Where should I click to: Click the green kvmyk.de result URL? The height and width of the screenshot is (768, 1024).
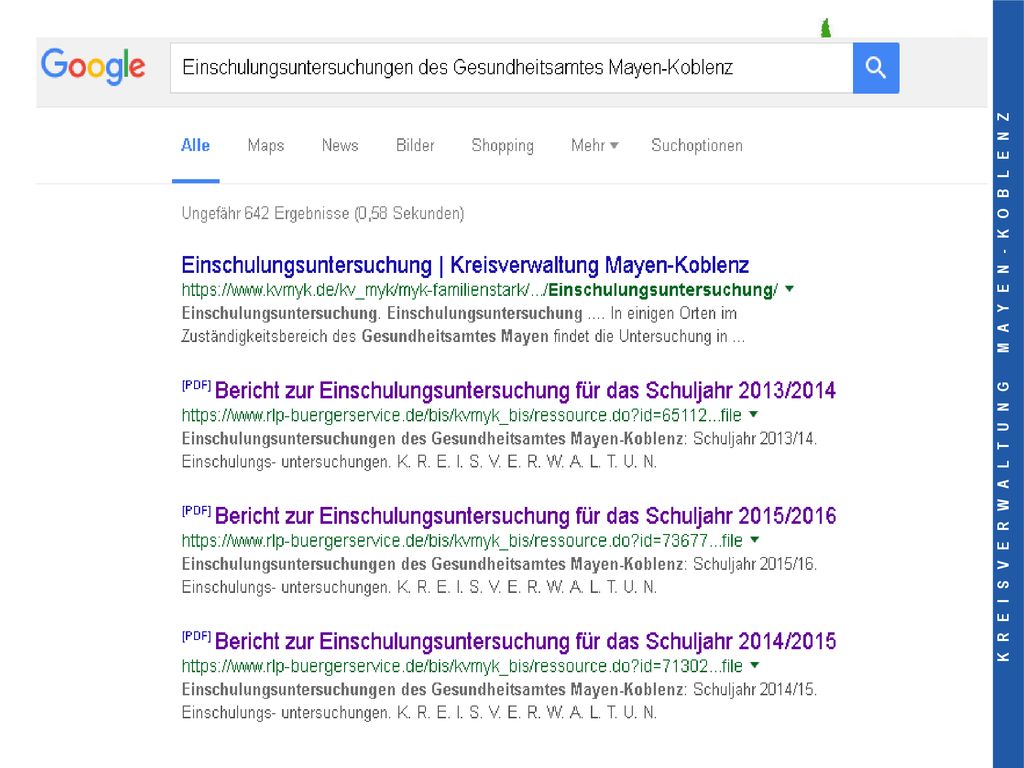click(x=479, y=289)
